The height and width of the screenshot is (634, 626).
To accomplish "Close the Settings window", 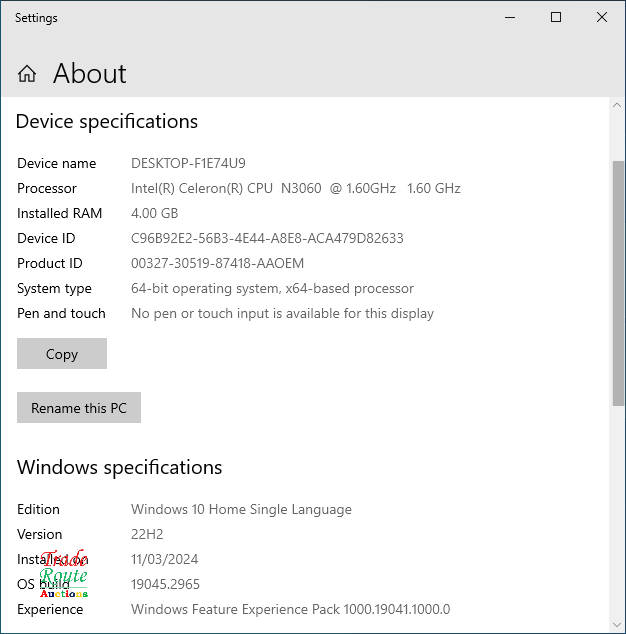I will [602, 17].
